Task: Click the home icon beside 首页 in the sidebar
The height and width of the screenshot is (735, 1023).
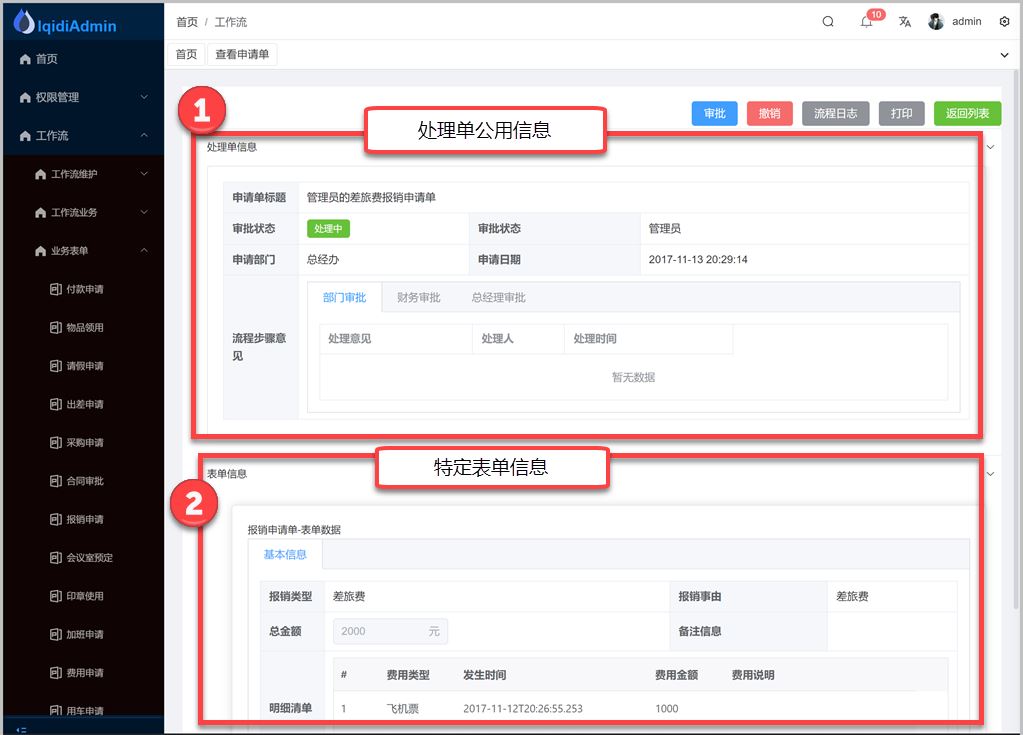Action: pyautogui.click(x=25, y=59)
